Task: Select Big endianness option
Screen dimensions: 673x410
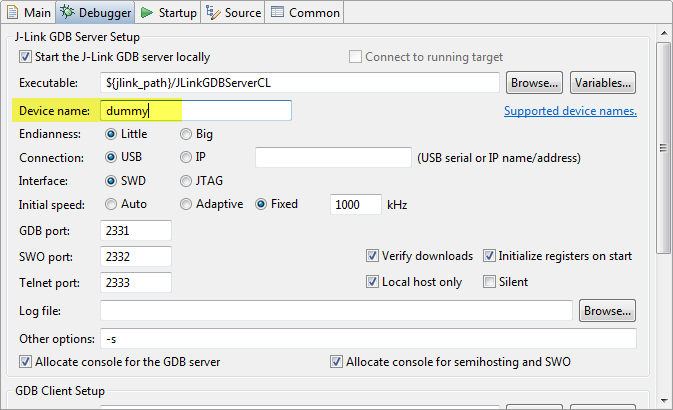Action: coord(187,133)
